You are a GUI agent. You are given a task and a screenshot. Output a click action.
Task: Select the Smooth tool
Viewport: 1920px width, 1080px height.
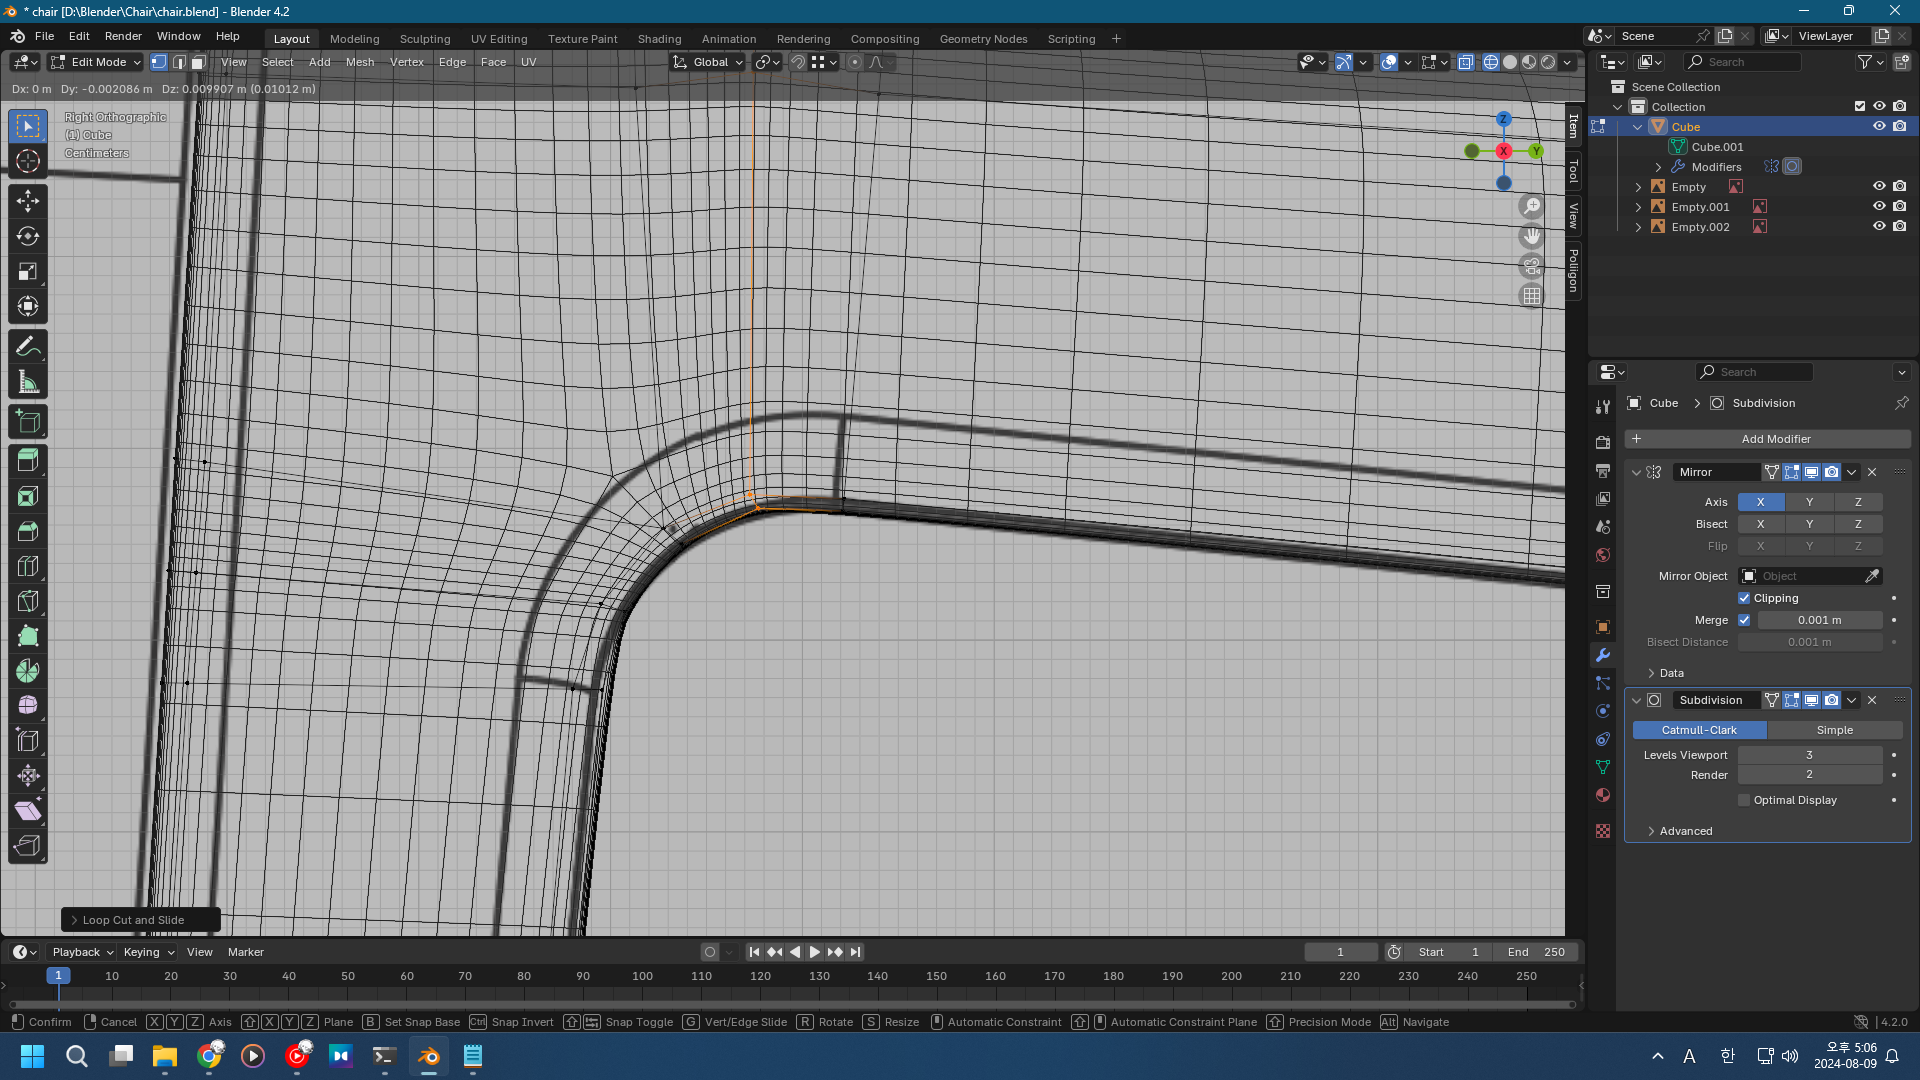coord(28,706)
